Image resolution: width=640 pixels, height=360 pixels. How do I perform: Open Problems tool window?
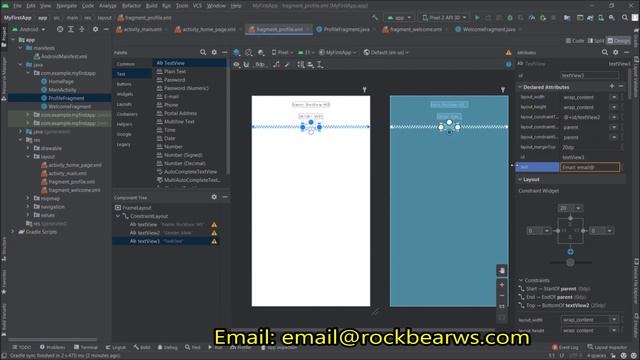coord(52,347)
